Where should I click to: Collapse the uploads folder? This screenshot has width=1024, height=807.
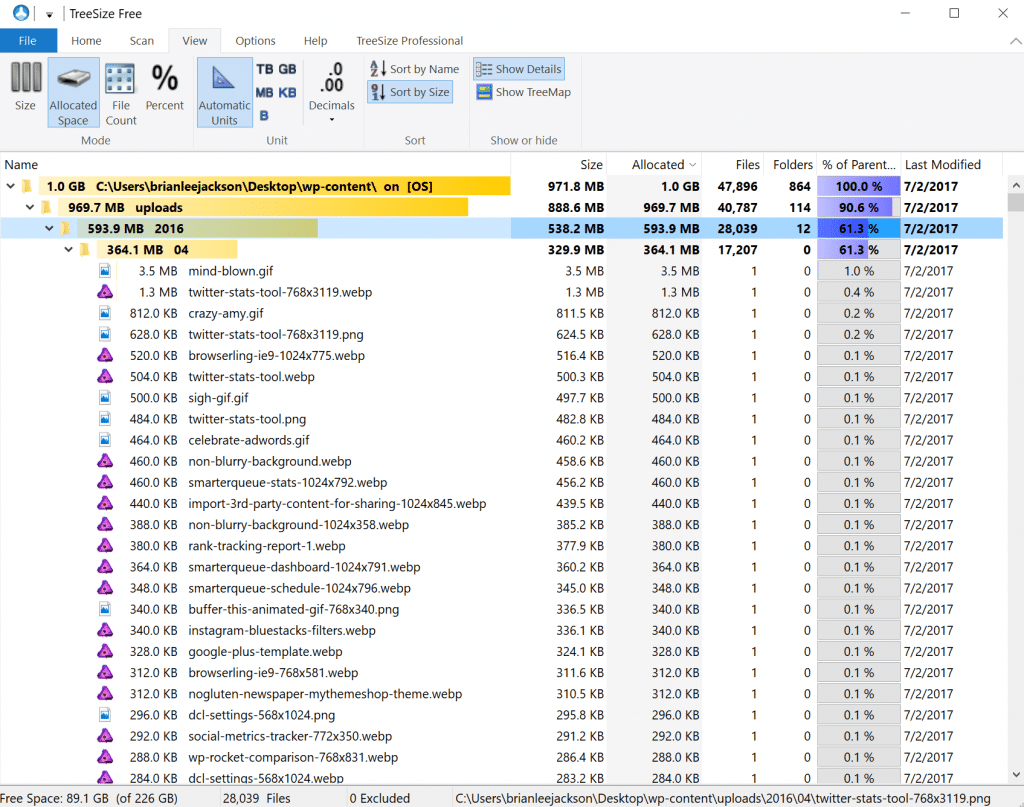pyautogui.click(x=29, y=207)
